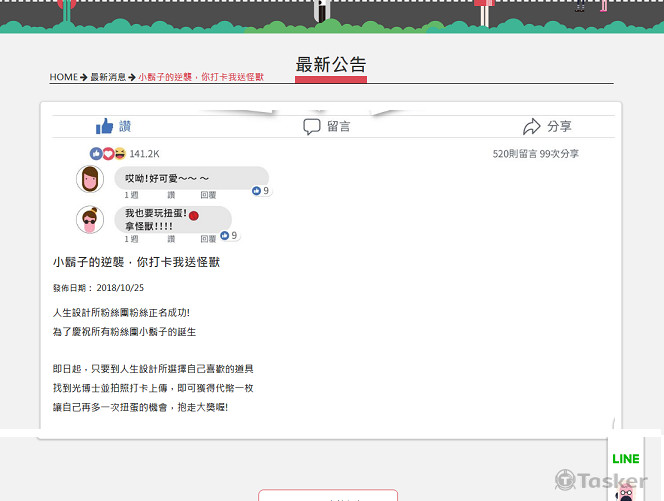Viewport: 664px width, 501px height.
Task: Click the 哎呦!好可愛 comment bubble
Action: click(191, 178)
